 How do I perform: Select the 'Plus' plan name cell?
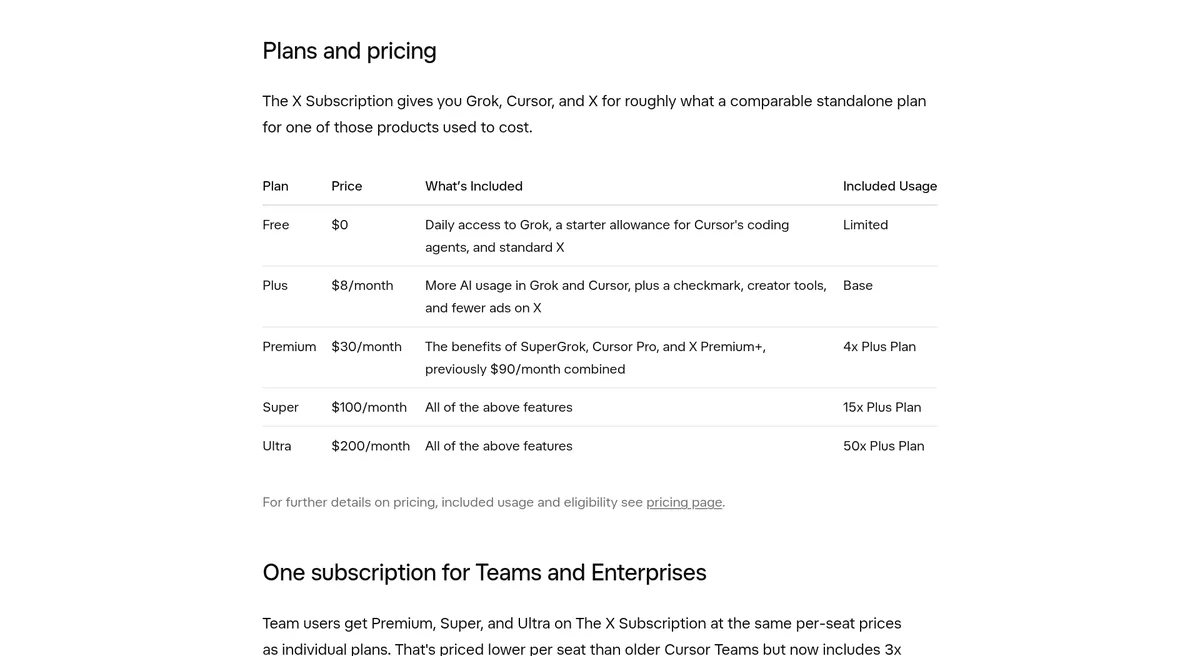tap(275, 286)
